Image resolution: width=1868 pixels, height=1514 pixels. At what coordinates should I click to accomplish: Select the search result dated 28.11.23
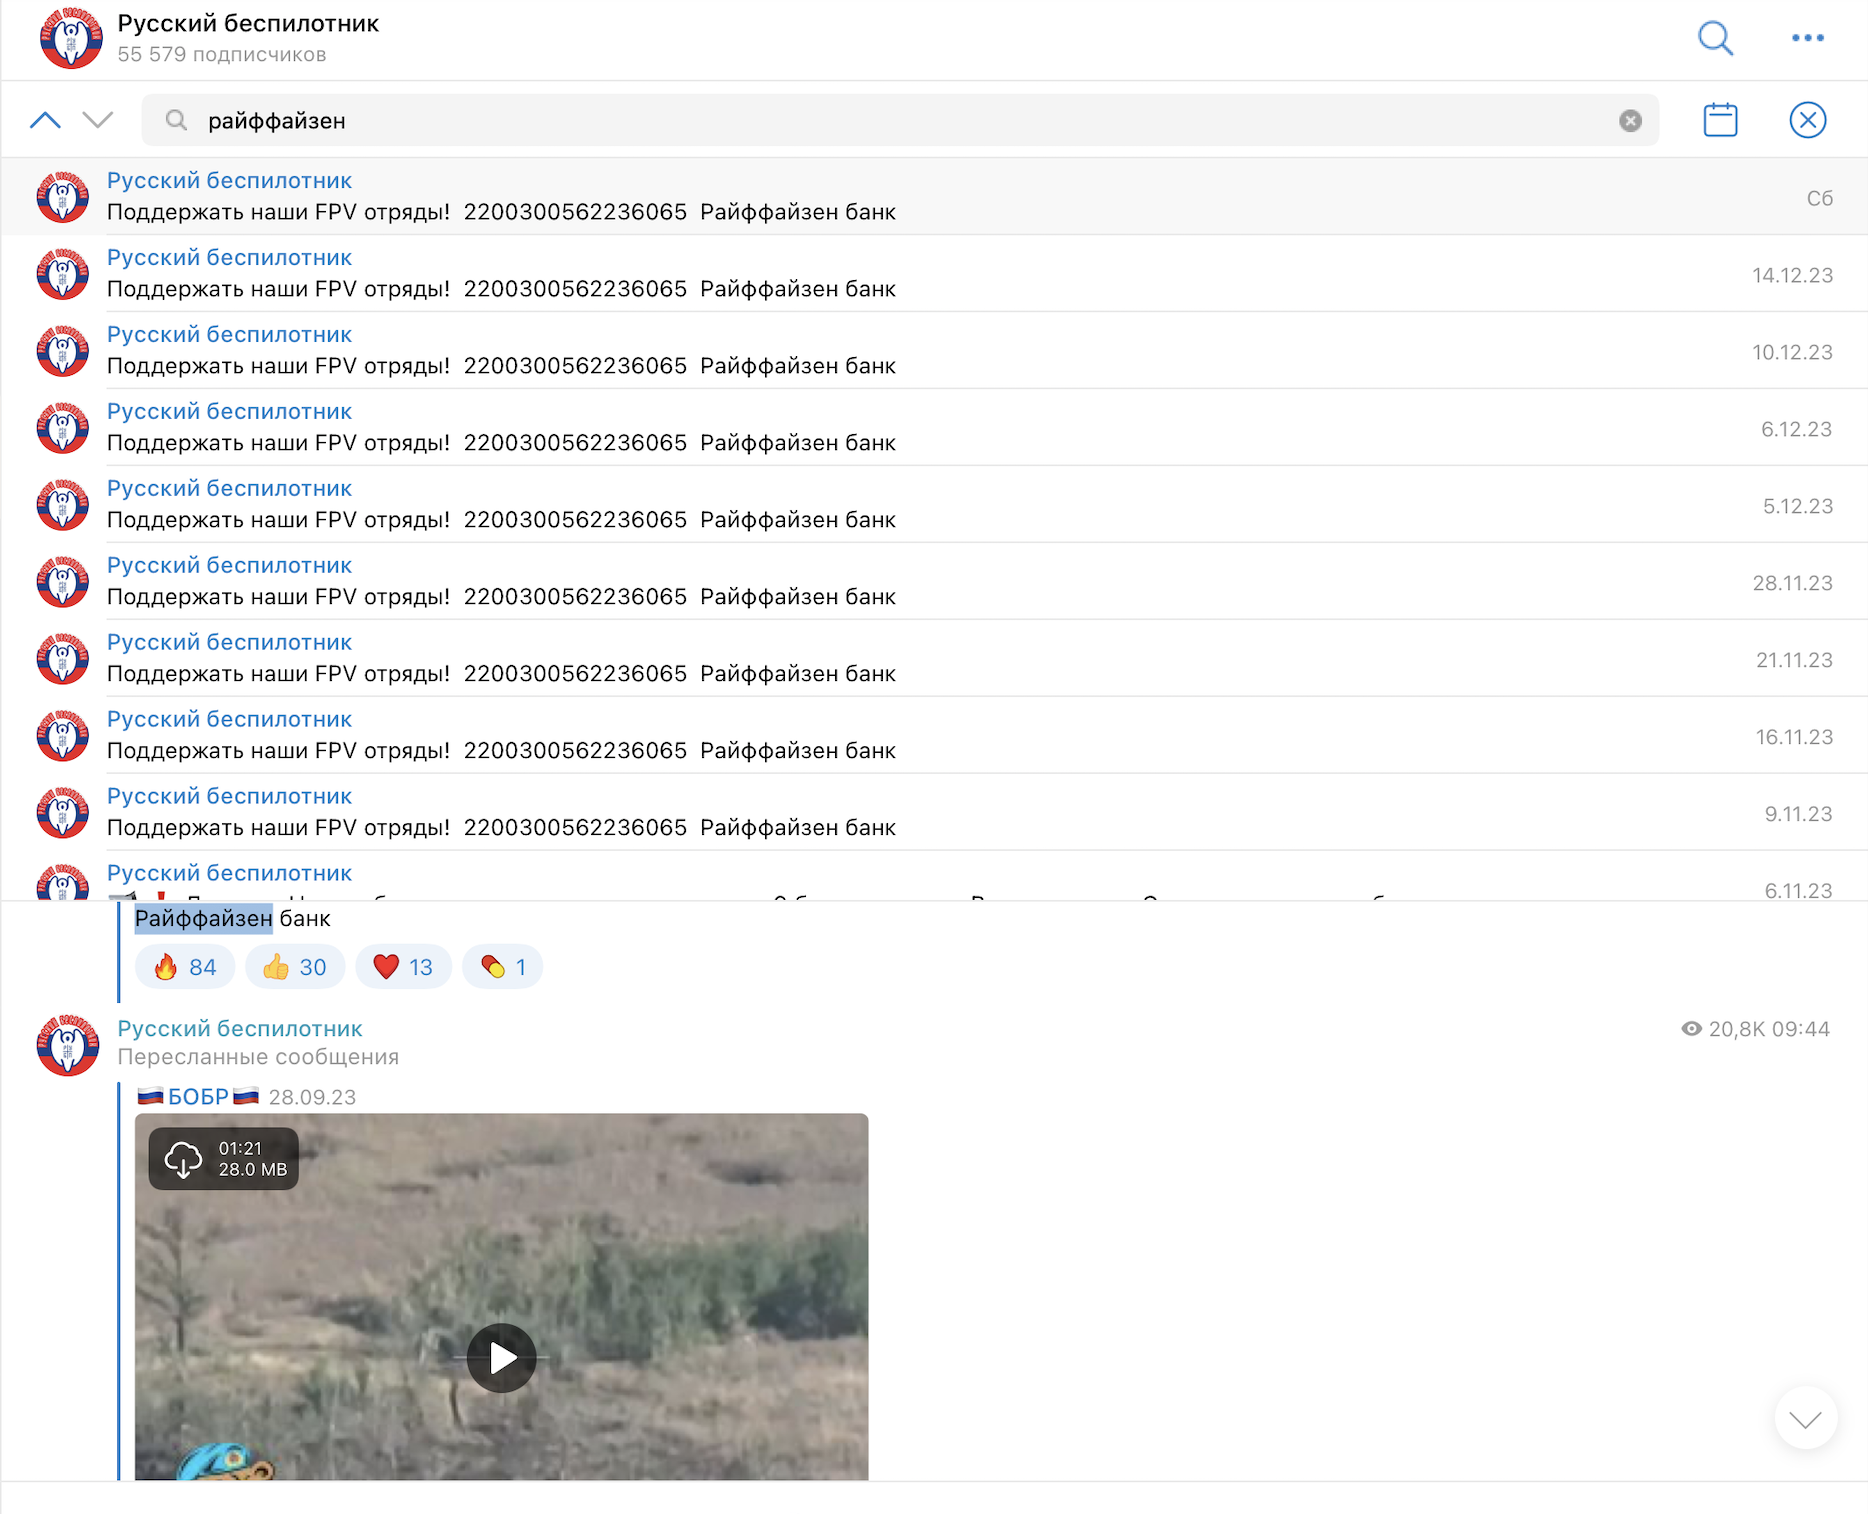coord(934,581)
